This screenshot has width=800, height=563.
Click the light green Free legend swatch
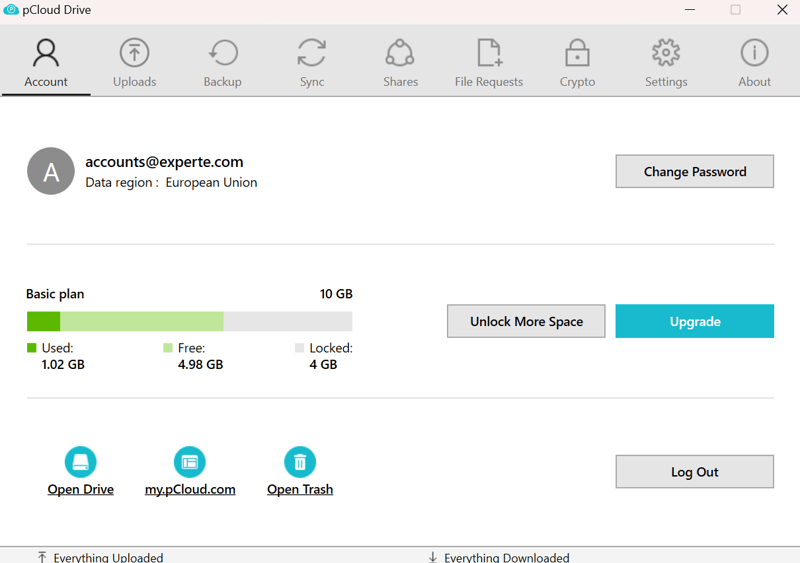click(168, 348)
